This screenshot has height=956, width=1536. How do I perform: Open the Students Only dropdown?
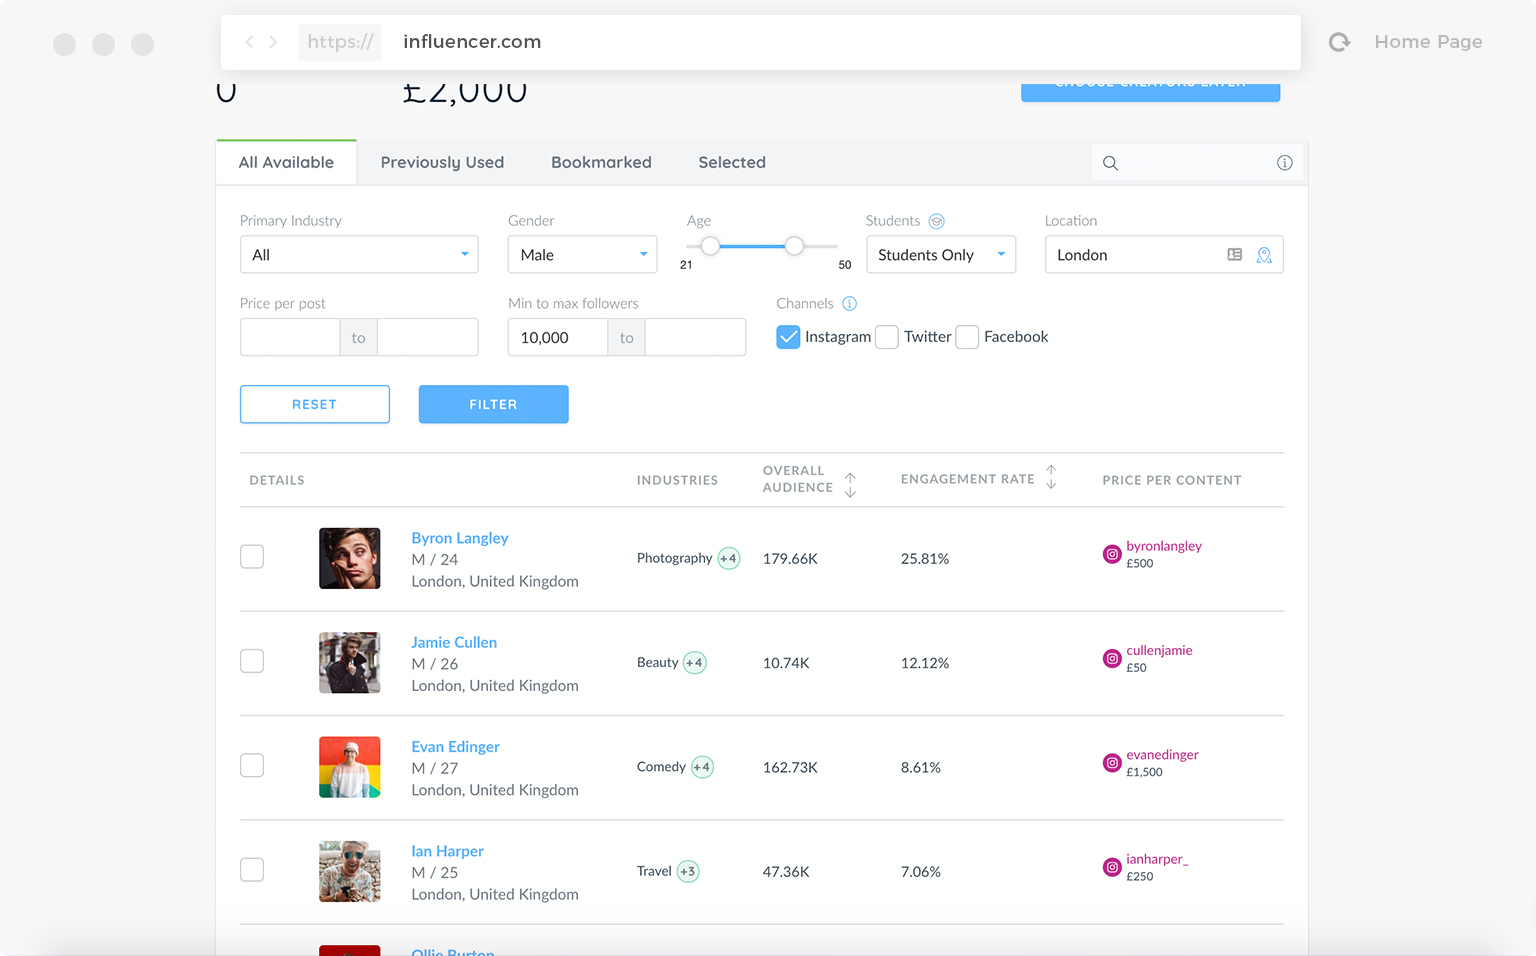[x=940, y=255]
